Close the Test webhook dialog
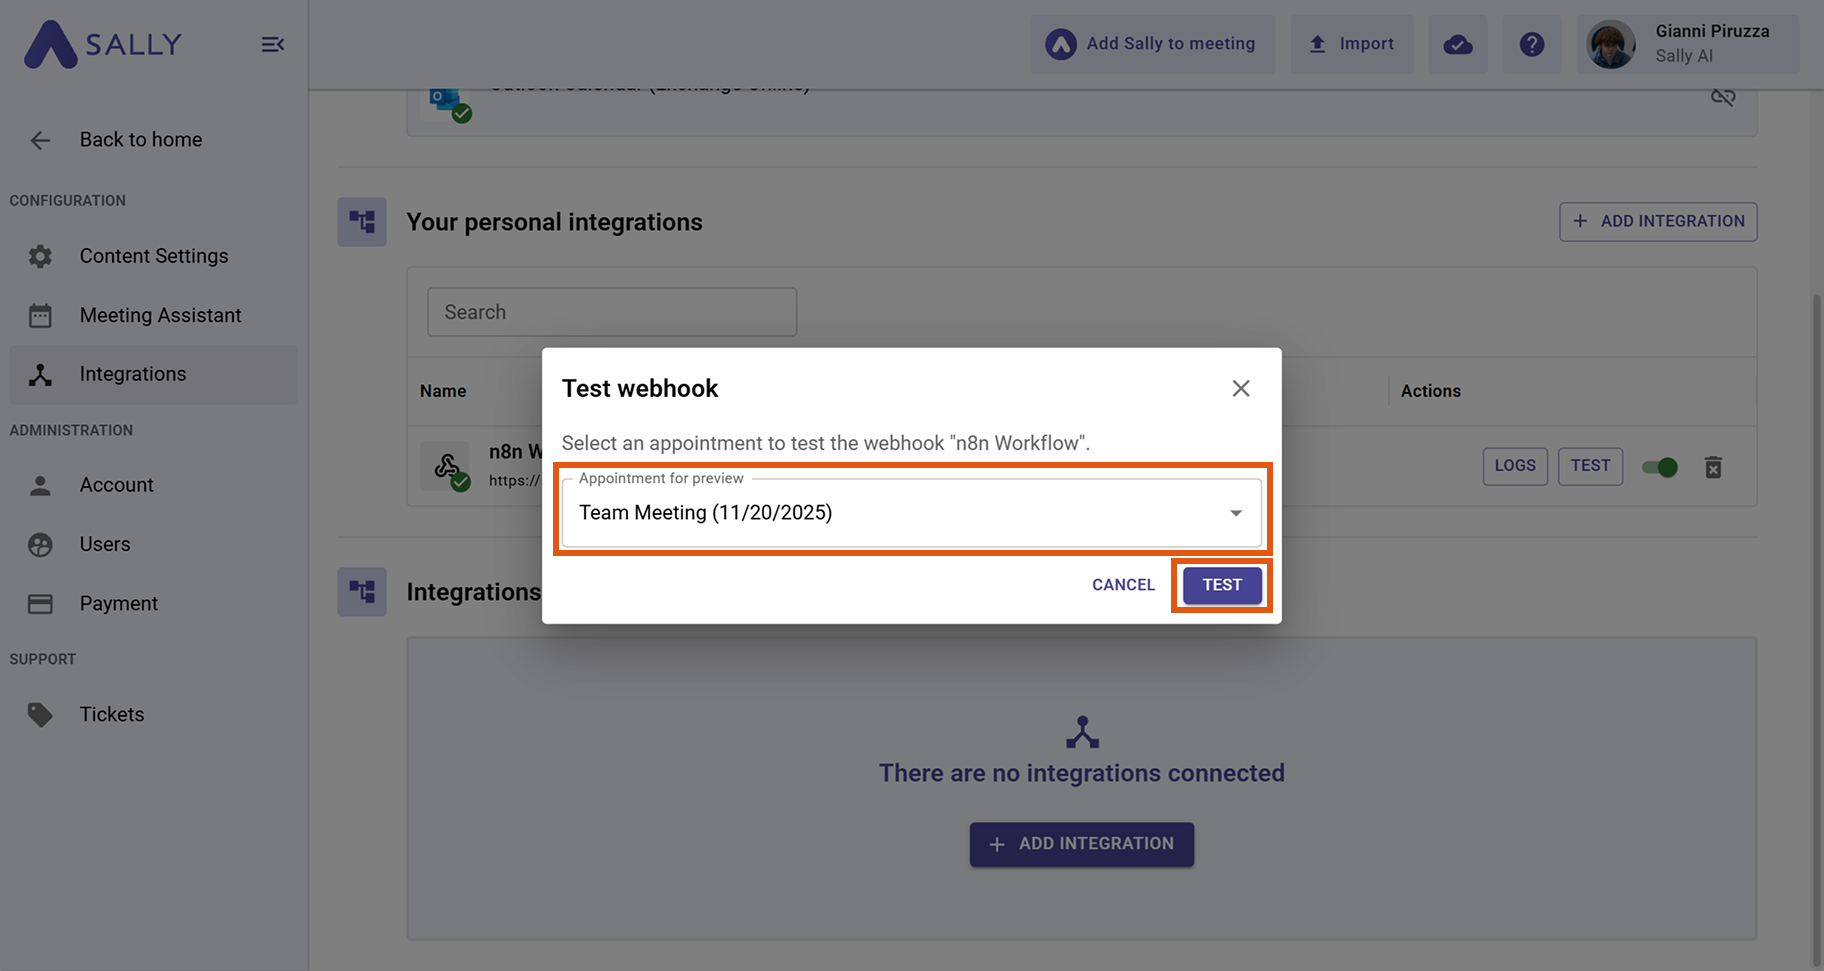 1241,388
